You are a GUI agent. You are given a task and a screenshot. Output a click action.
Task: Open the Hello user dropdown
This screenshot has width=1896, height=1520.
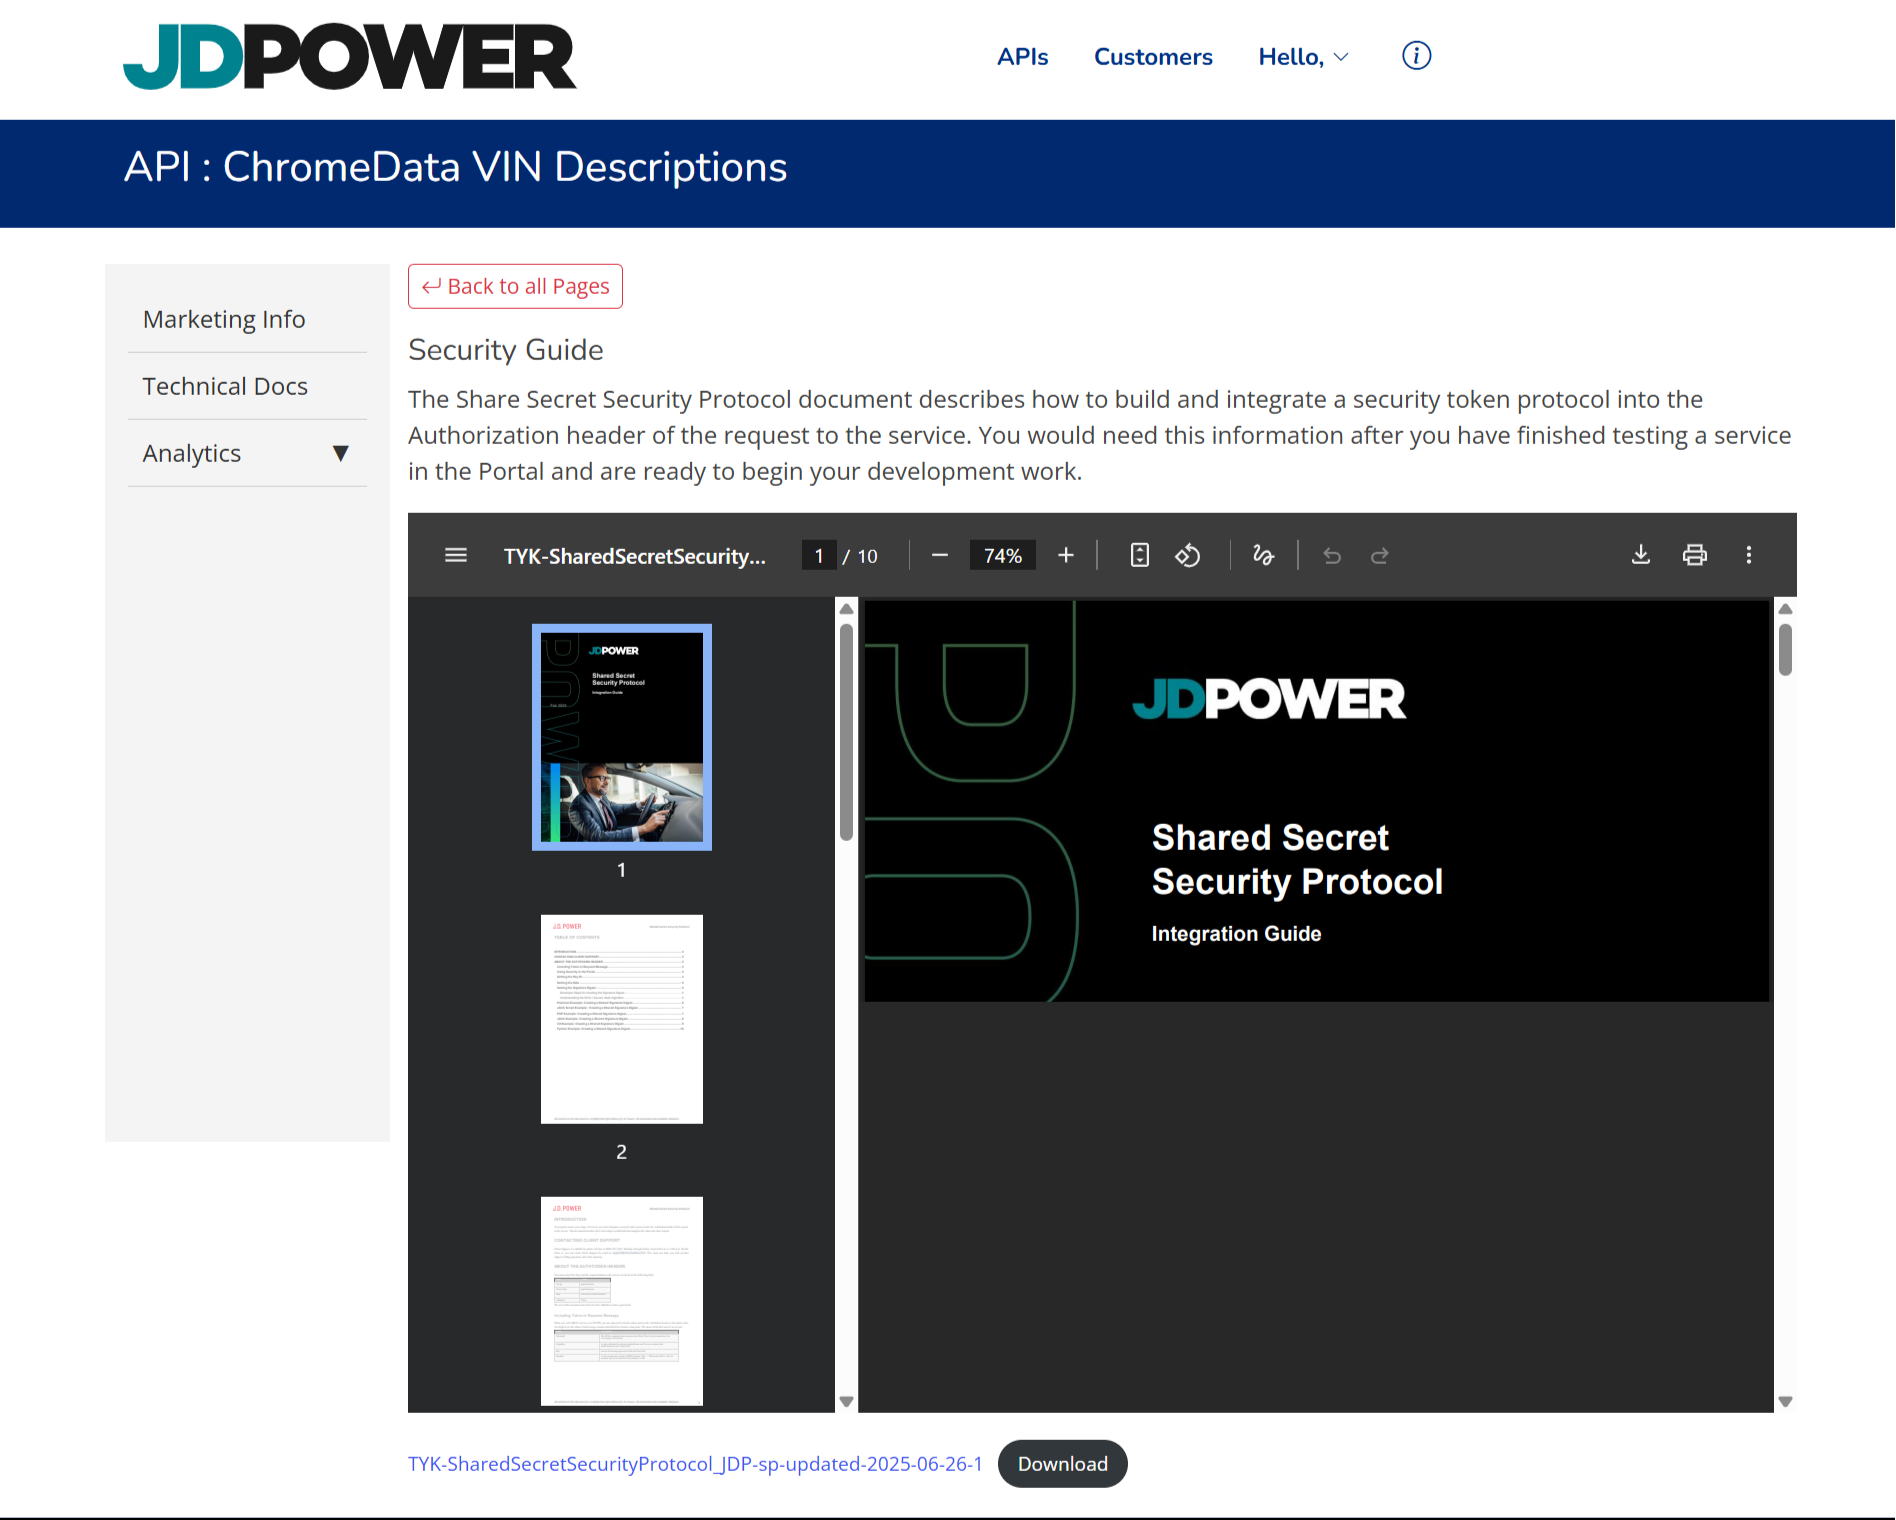1303,57
